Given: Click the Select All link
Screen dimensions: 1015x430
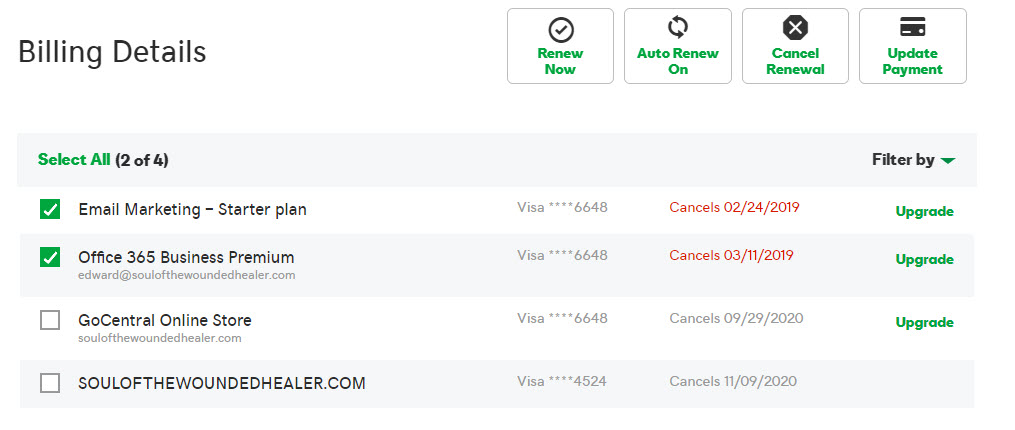Looking at the screenshot, I should pyautogui.click(x=74, y=160).
